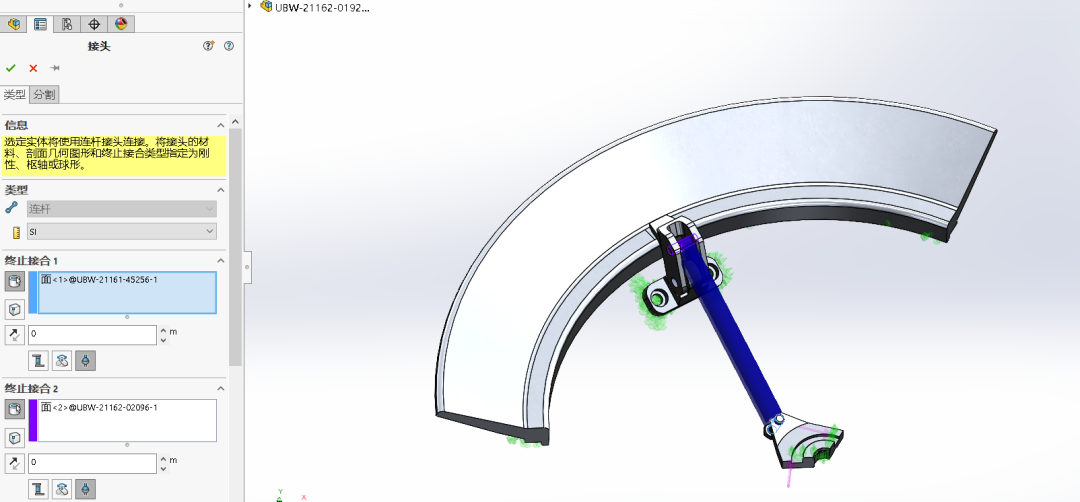
Task: Select the 类型 tab
Action: point(15,94)
